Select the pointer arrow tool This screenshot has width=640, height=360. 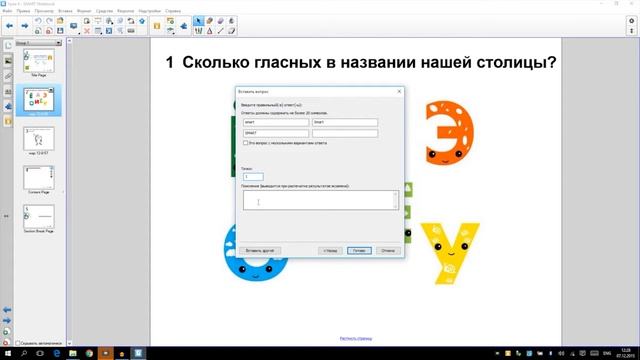click(x=198, y=21)
